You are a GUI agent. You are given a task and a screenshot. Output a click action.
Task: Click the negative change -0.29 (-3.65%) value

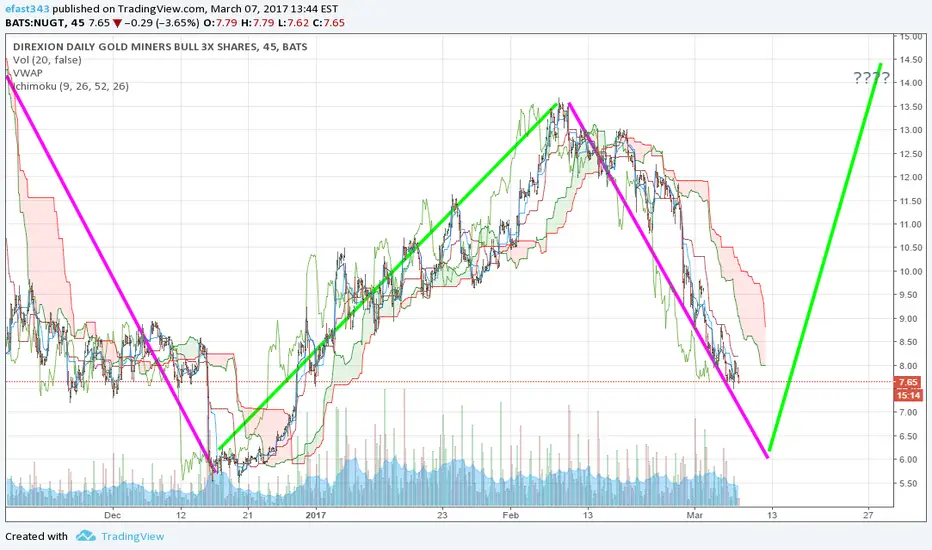coord(162,23)
